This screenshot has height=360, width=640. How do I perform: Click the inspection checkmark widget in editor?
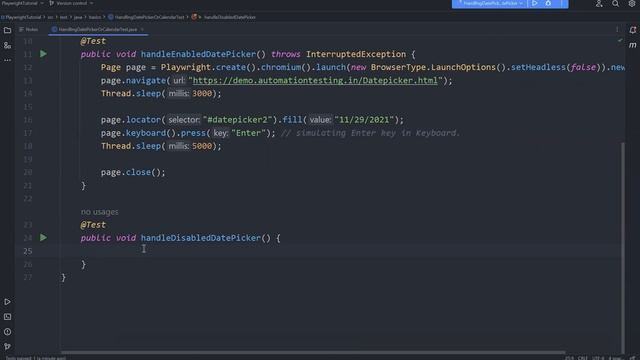(x=620, y=40)
